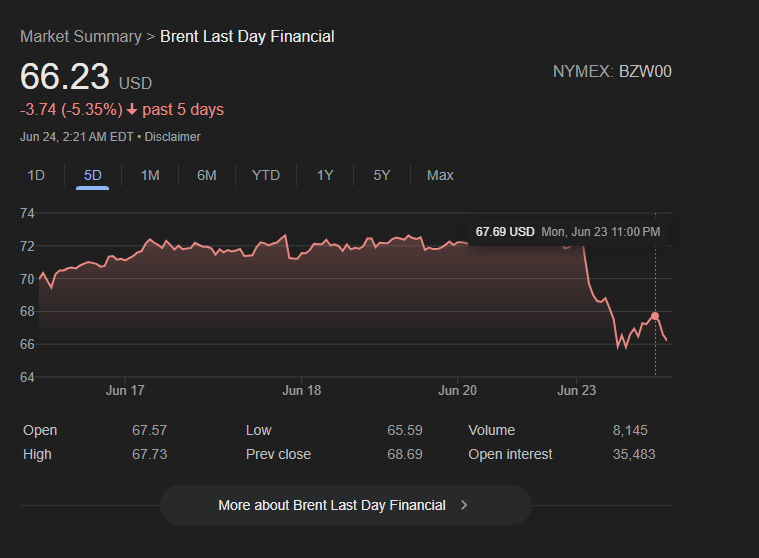Click the Jun 18 axis label
Screen dimensions: 759x558
pos(302,391)
